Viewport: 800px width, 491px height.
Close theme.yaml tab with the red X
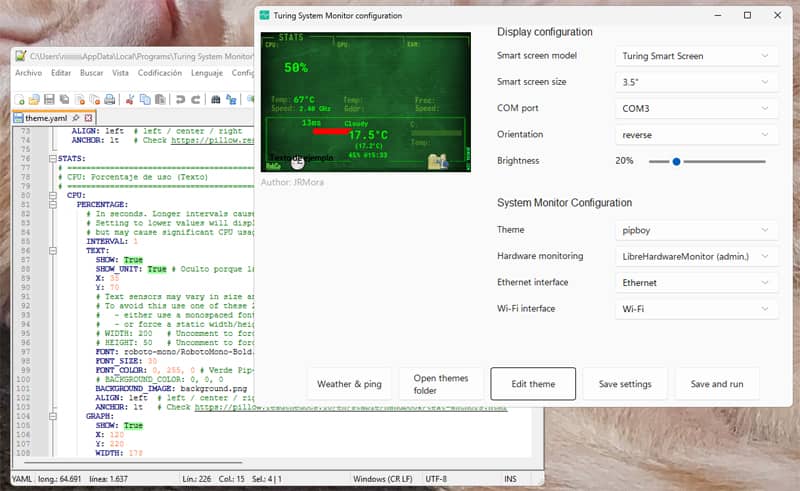tap(88, 118)
